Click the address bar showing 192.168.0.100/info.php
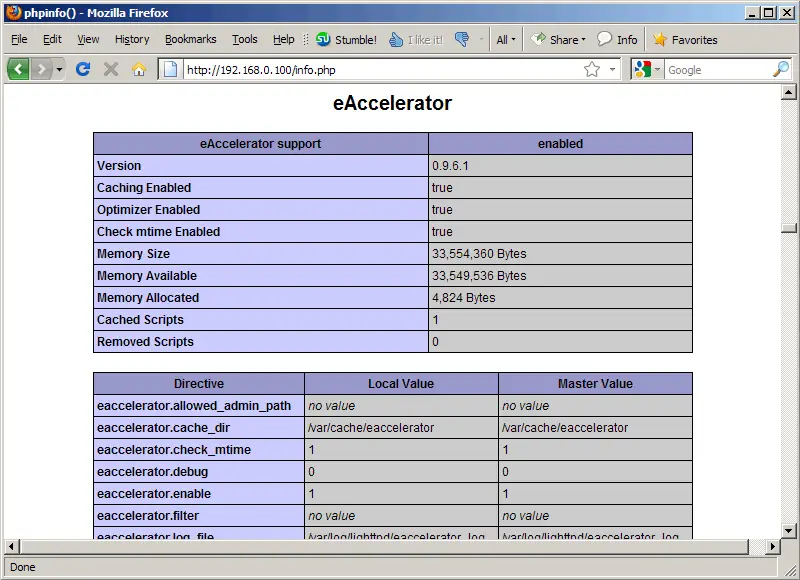Screen dimensions: 800x580 383,69
